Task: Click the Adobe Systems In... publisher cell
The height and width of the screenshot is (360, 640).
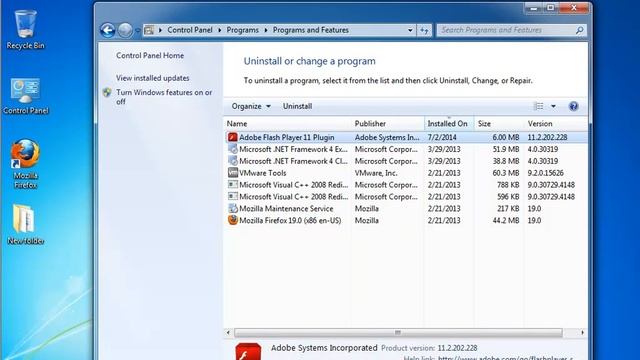Action: coord(387,138)
